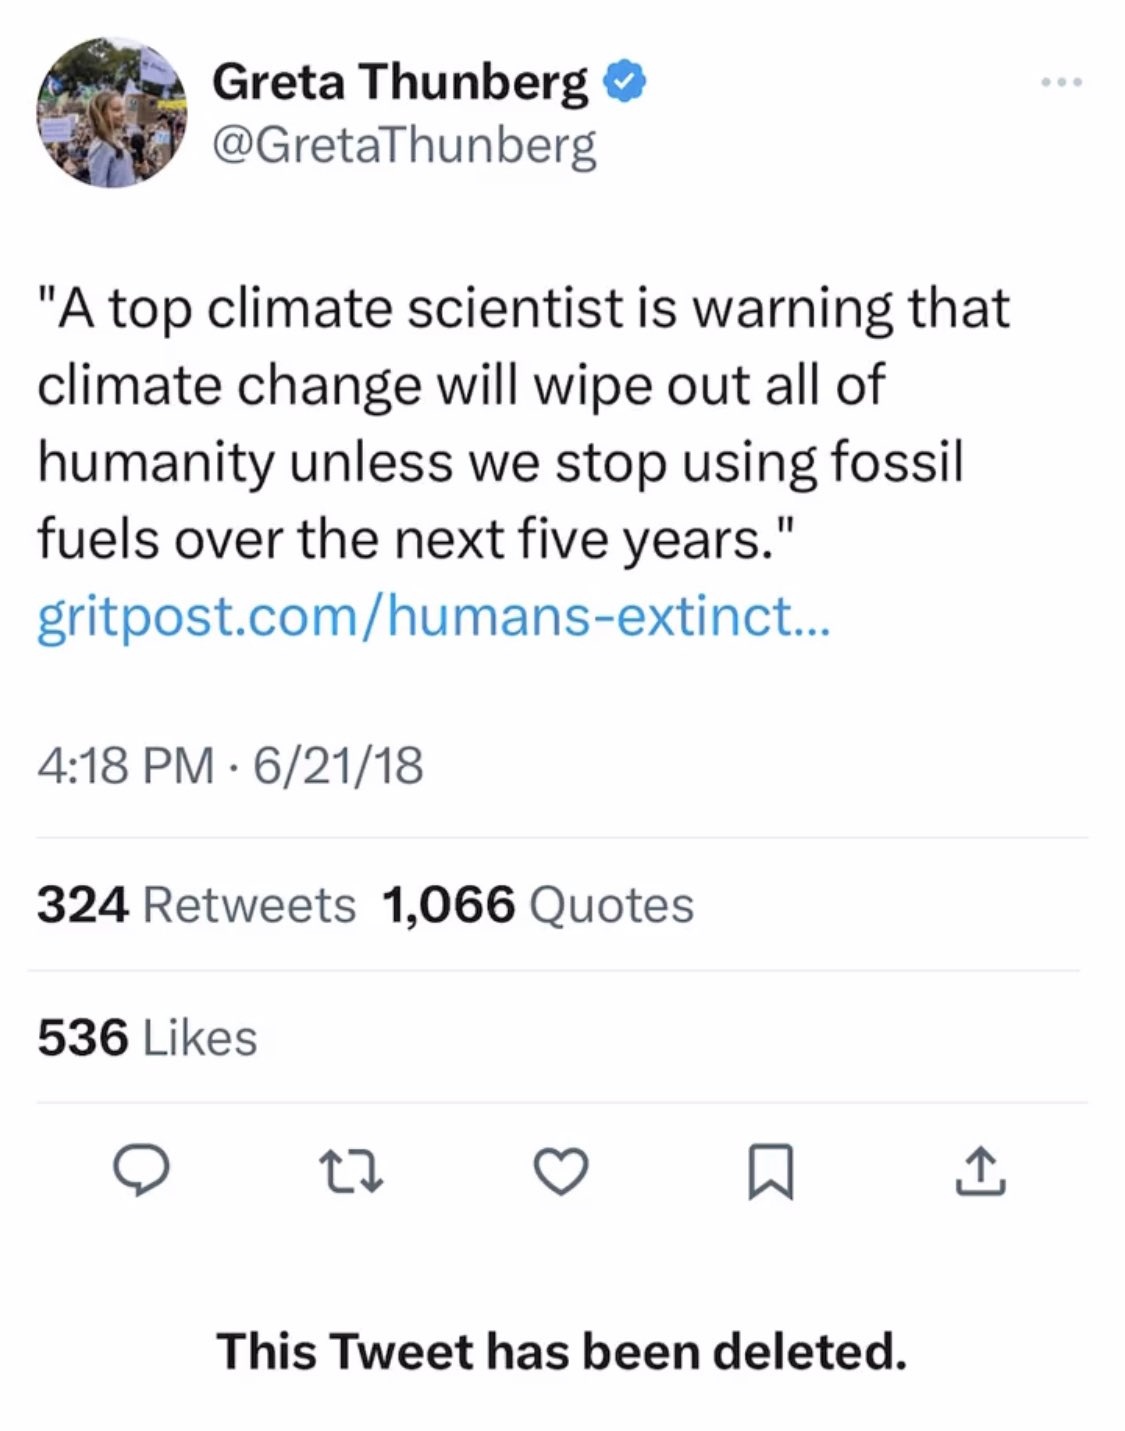Click the retweet arrows icon
Viewport: 1125px width, 1431px height.
click(350, 1173)
